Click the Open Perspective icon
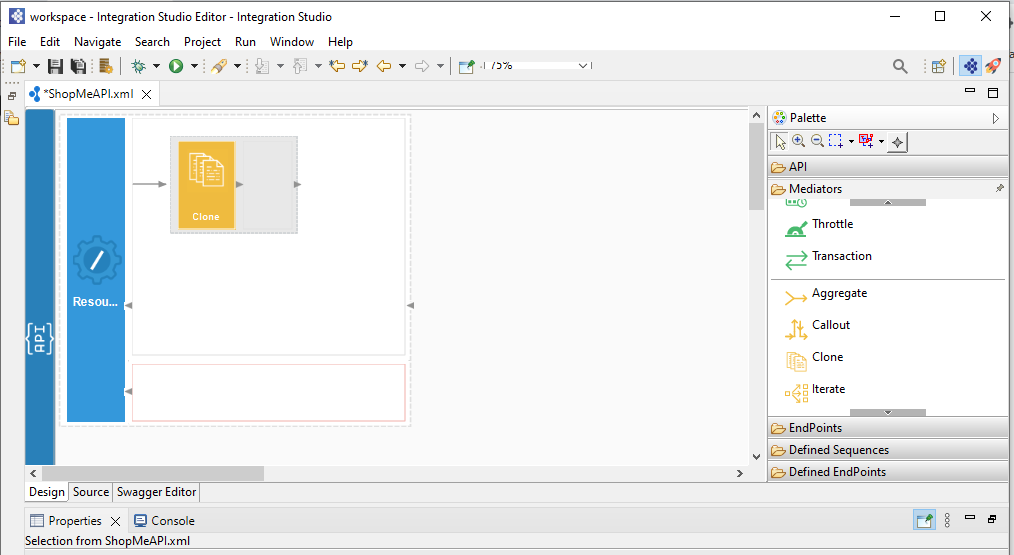The image size is (1014, 555). coord(938,66)
